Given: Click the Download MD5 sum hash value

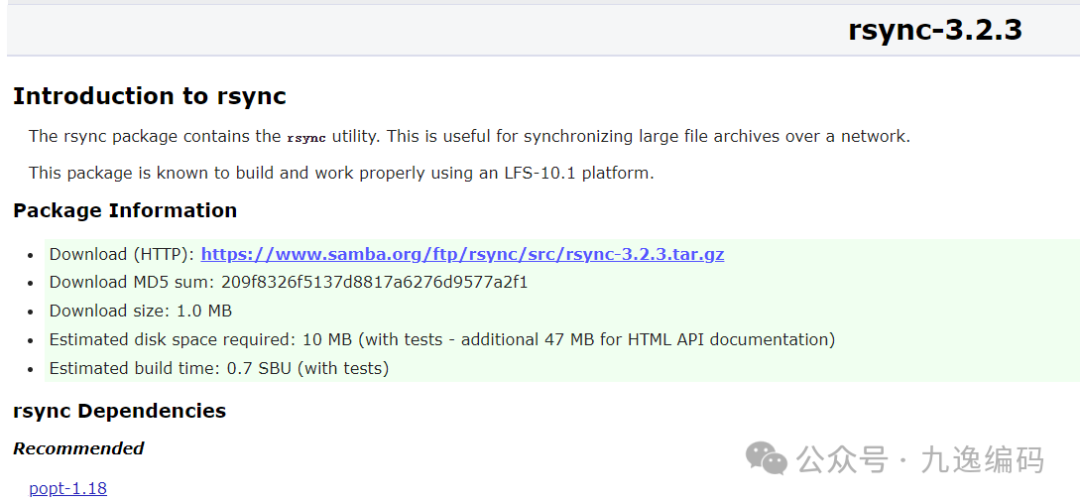Looking at the screenshot, I should 374,283.
